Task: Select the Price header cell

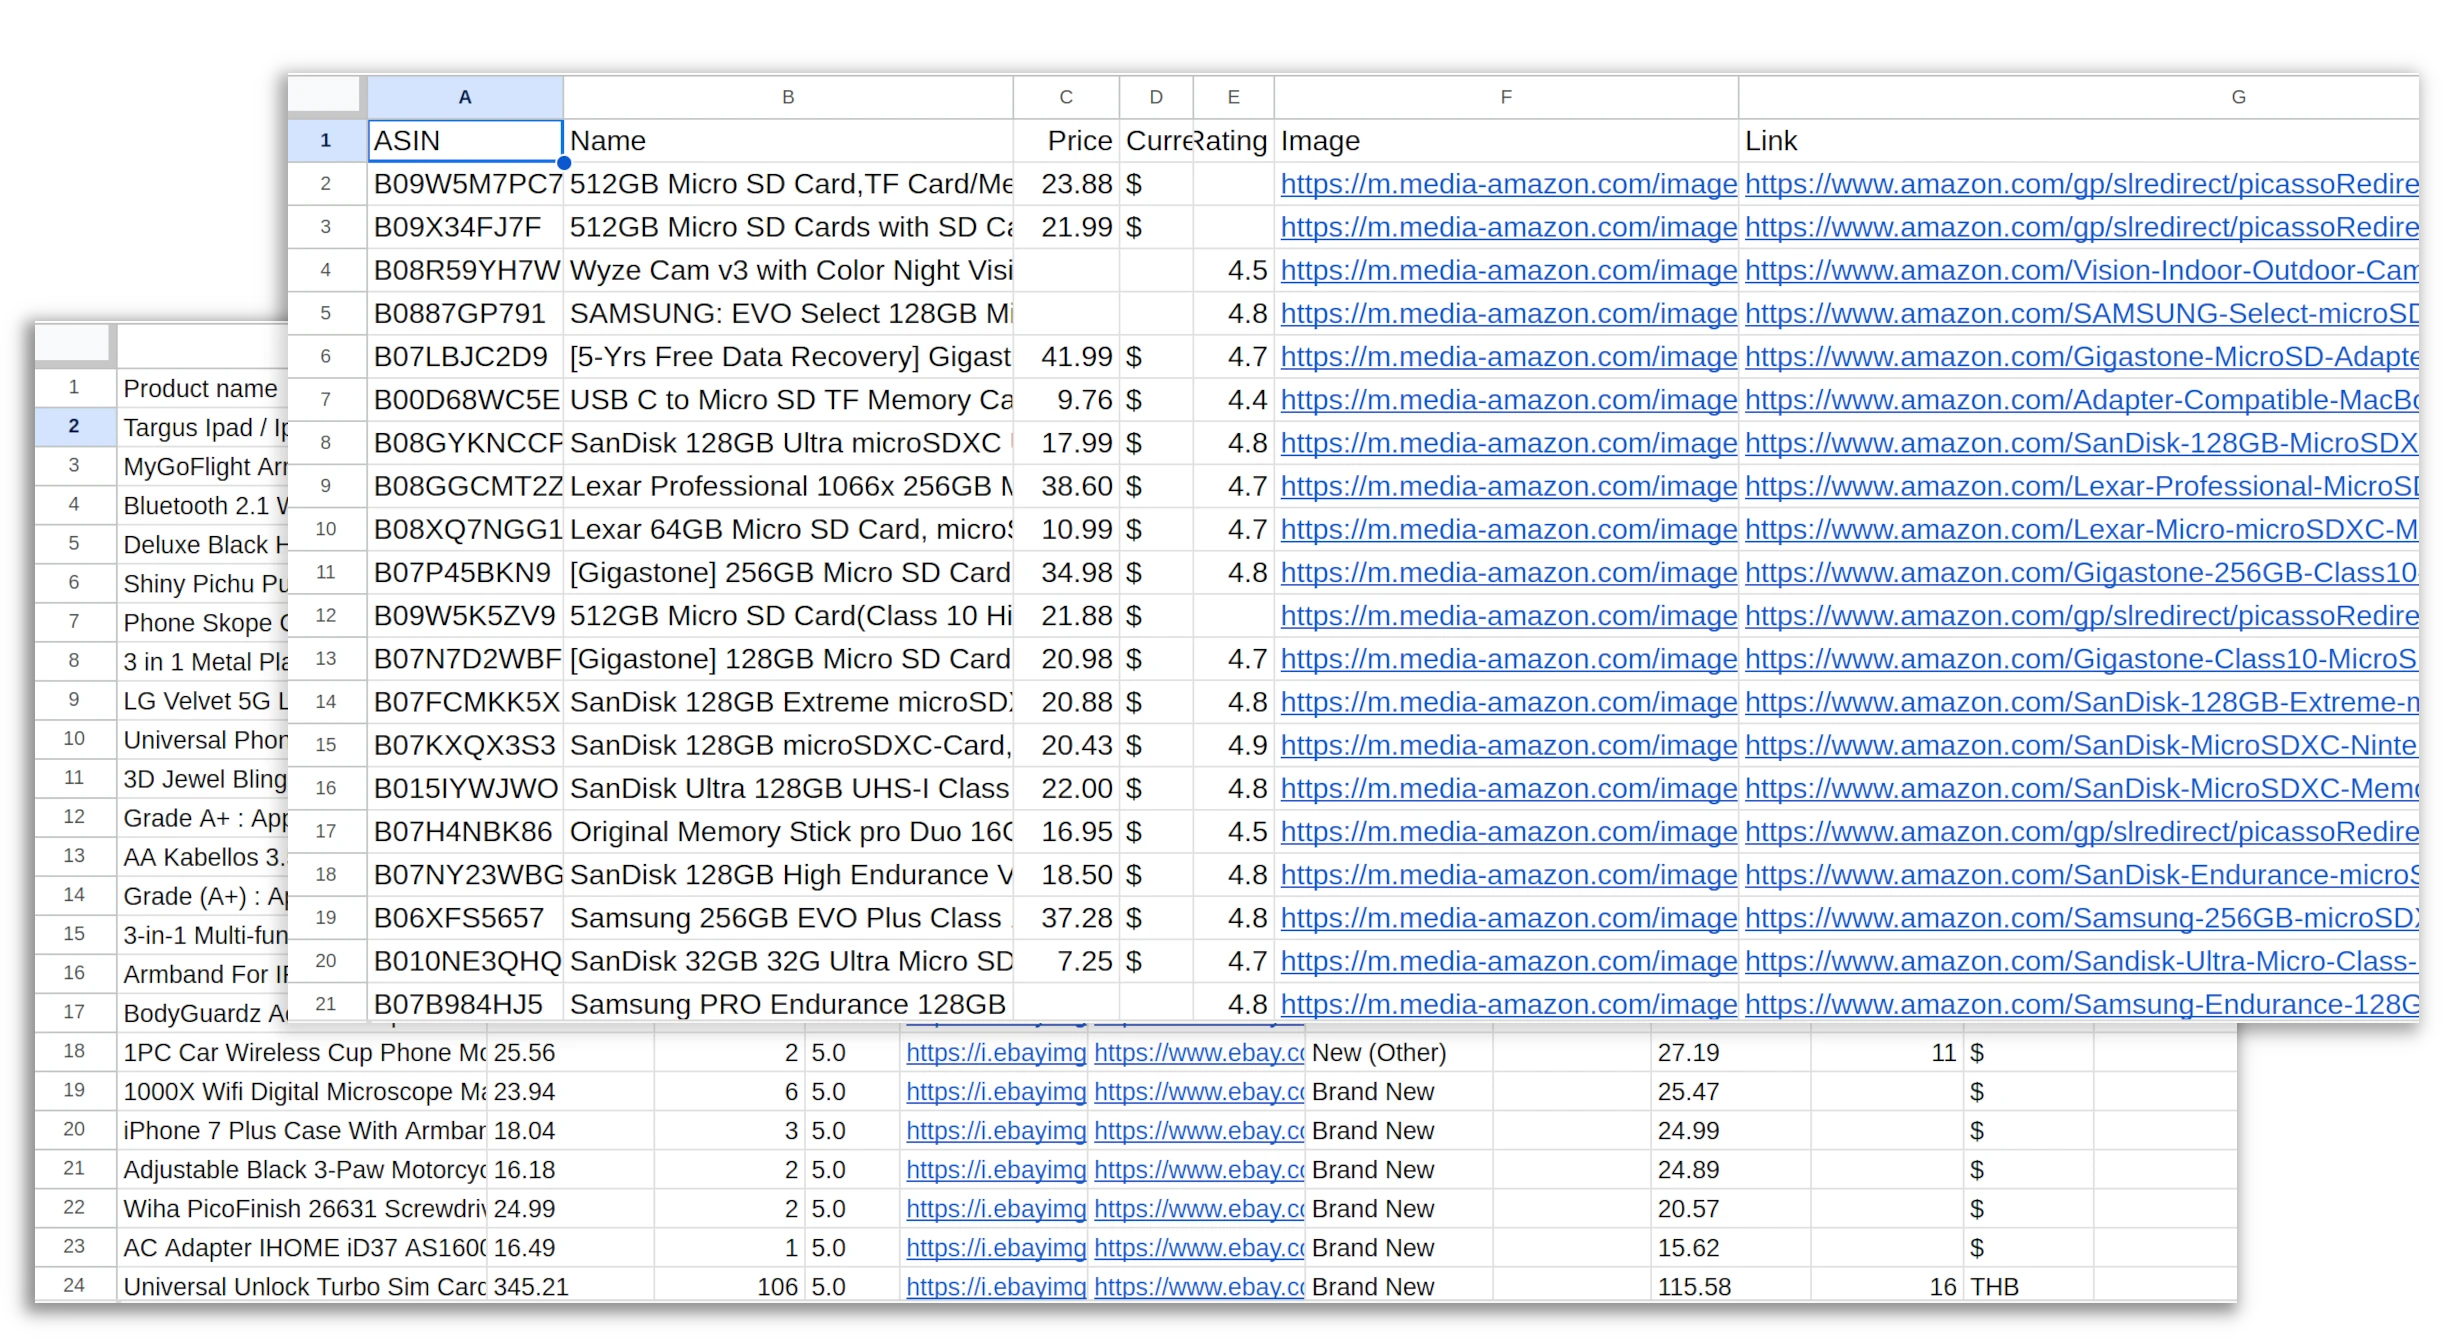Action: coord(1065,140)
